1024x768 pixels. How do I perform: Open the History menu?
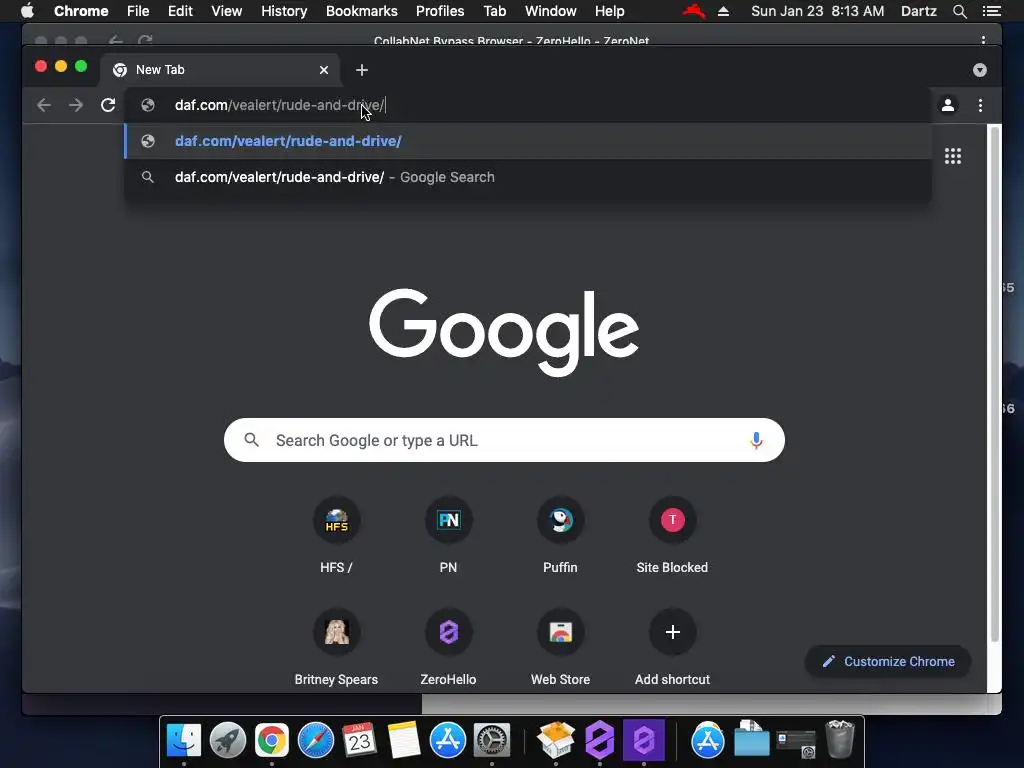coord(284,11)
